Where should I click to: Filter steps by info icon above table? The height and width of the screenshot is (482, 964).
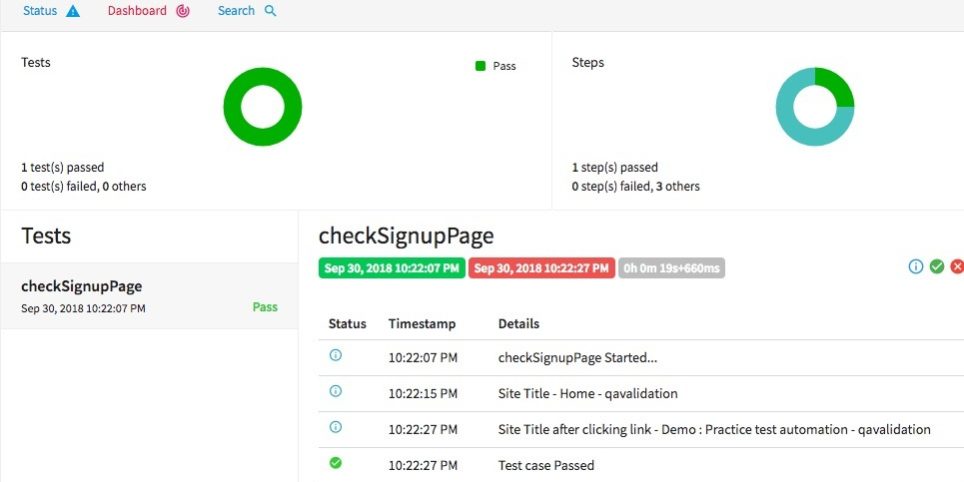(915, 266)
